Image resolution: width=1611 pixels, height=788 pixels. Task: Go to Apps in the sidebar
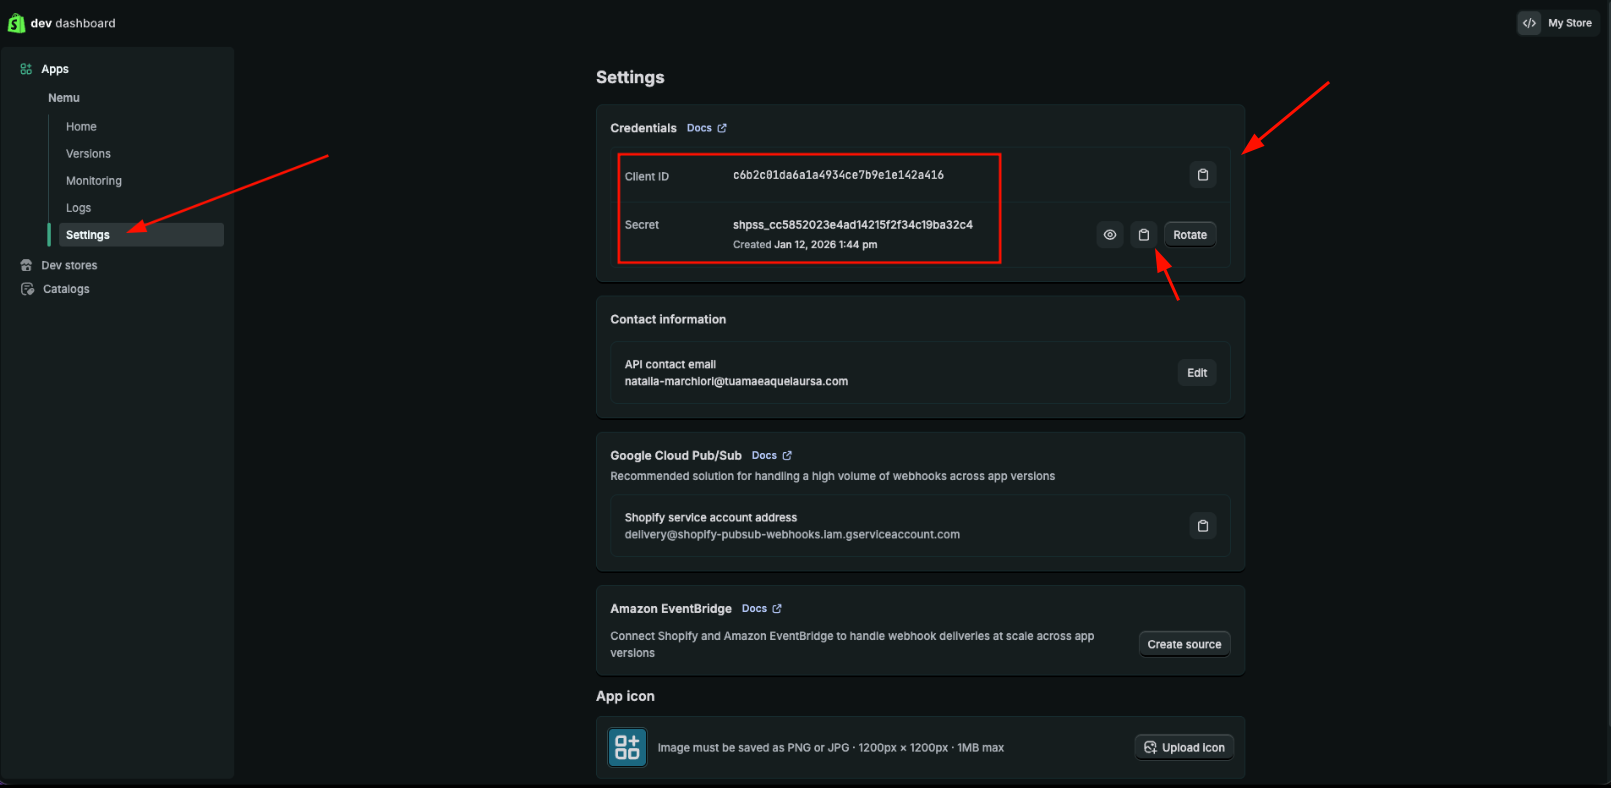(55, 69)
